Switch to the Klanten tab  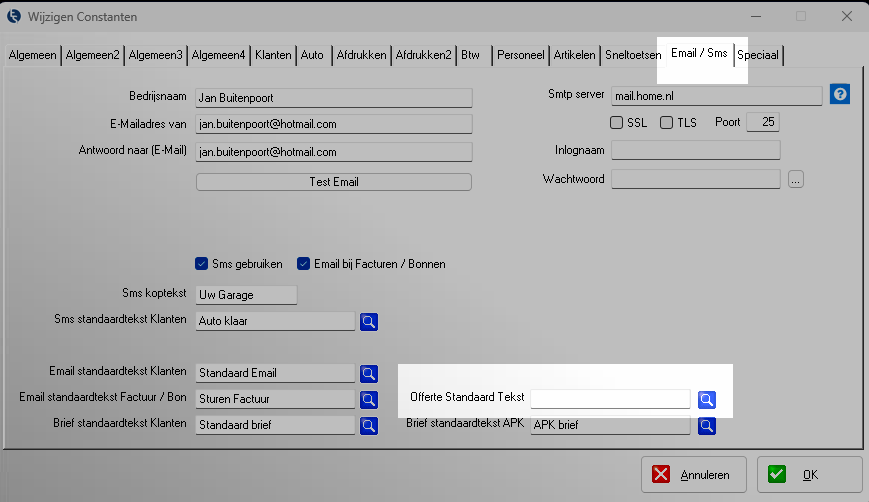coord(273,56)
